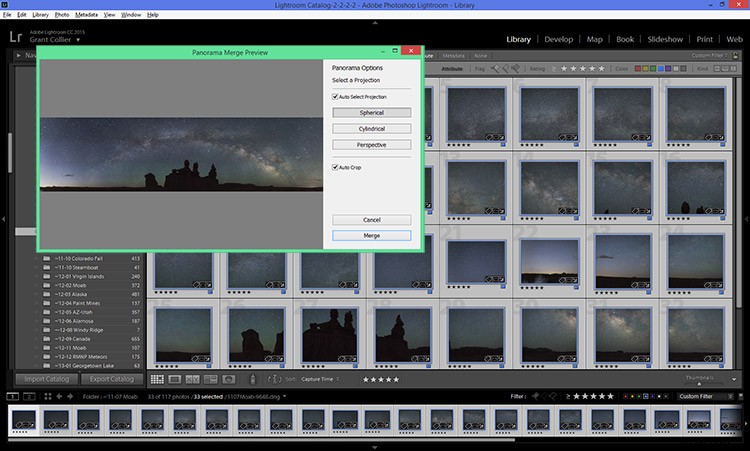The height and width of the screenshot is (451, 750).
Task: Click the Painter spray can tool
Action: click(252, 379)
